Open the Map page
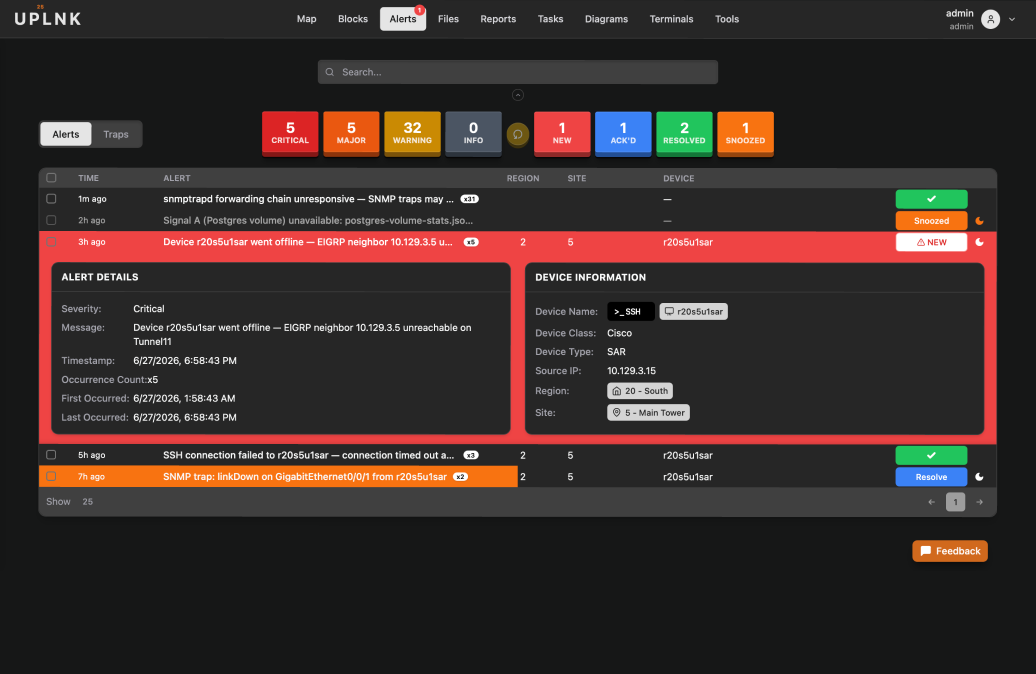The width and height of the screenshot is (1036, 674). point(306,19)
